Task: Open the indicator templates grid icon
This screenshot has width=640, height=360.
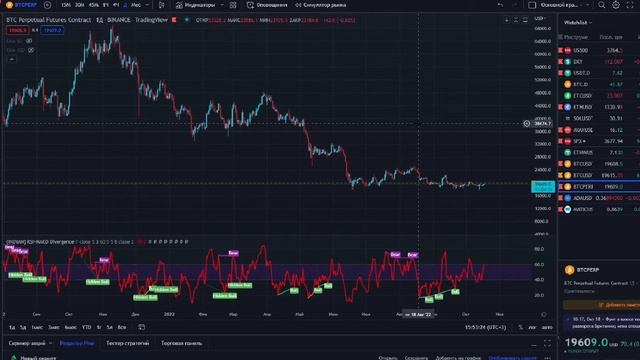Action: tap(233, 5)
